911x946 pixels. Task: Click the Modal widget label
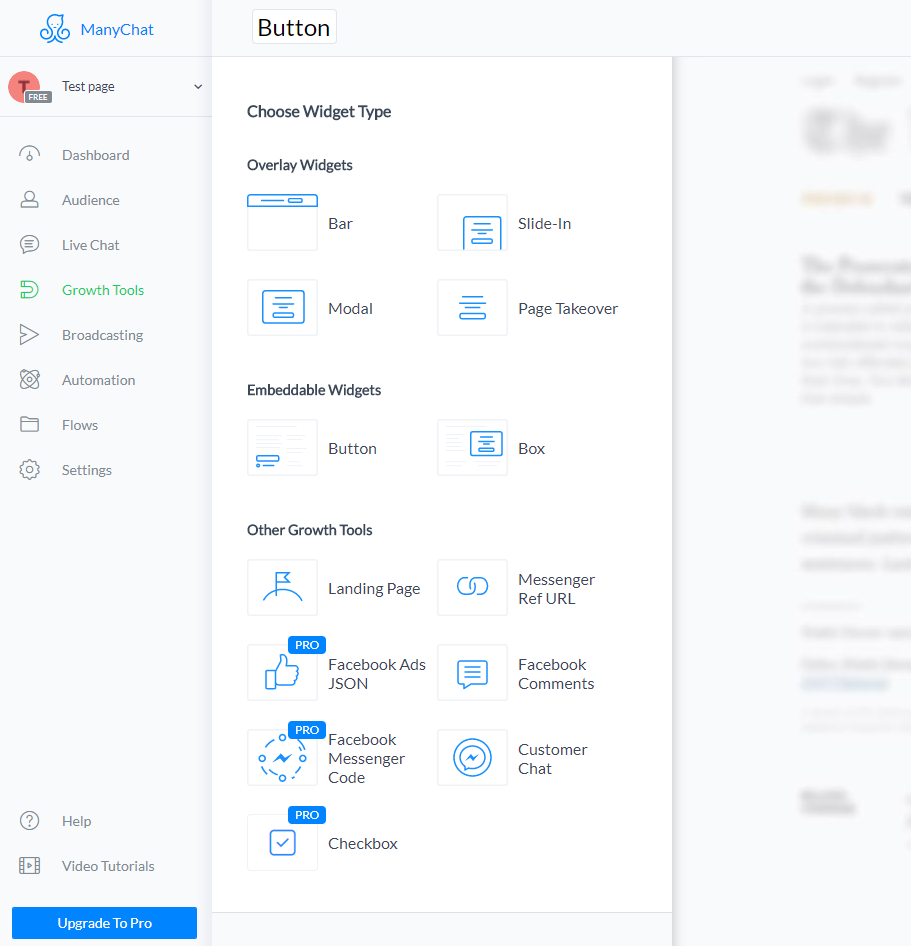tap(350, 308)
